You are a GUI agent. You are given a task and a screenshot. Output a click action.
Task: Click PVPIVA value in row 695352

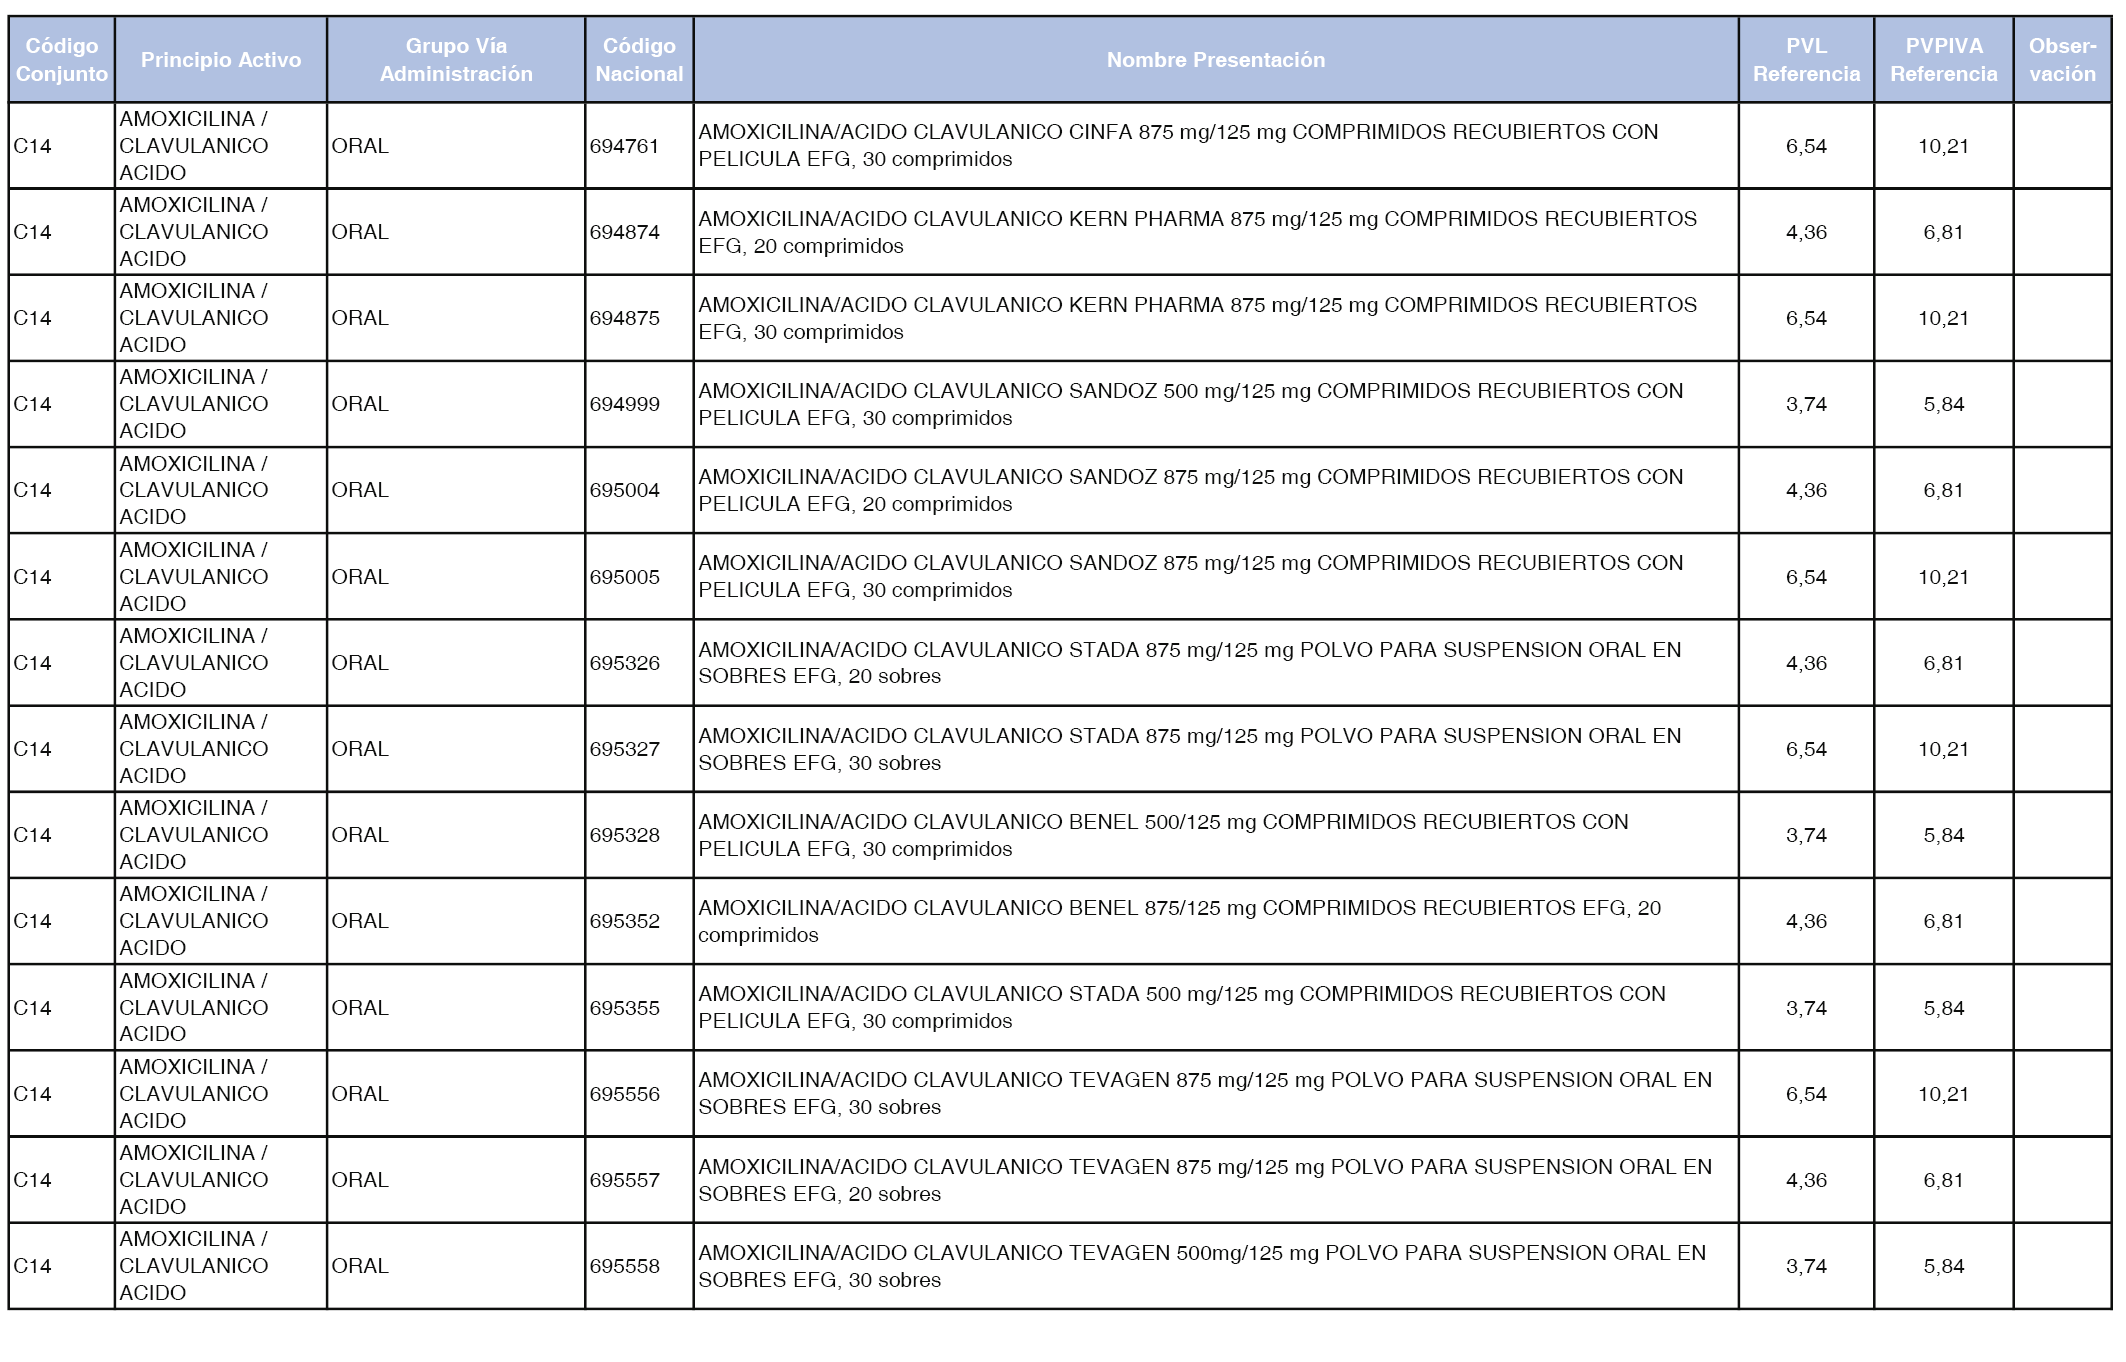1943,921
